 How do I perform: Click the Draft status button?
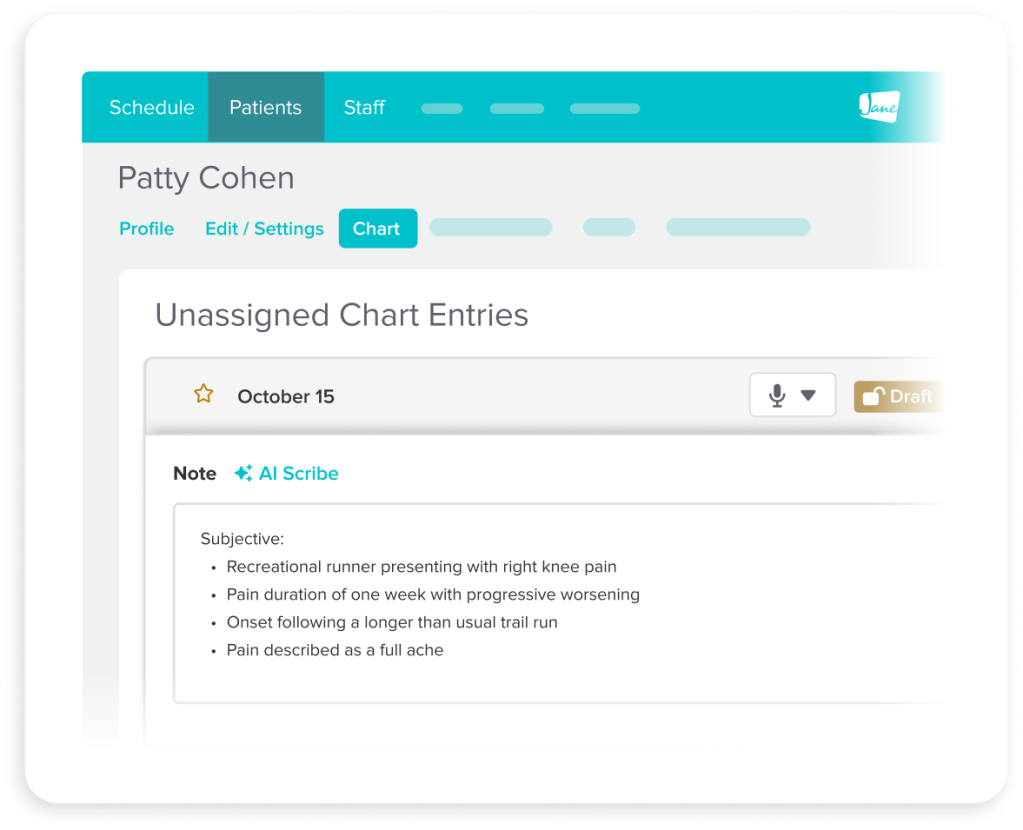900,395
